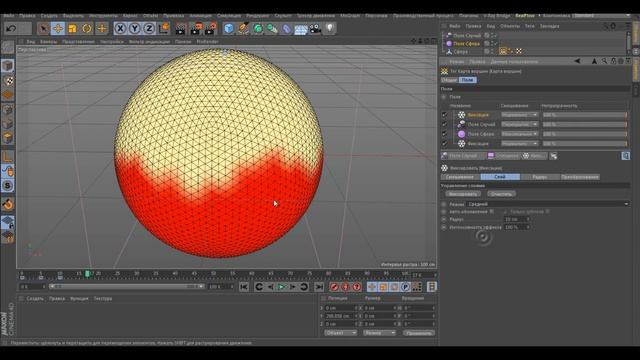Switch to the Basic tab of the vertex map tag
Image resolution: width=640 pixels, height=360 pixels.
point(449,80)
